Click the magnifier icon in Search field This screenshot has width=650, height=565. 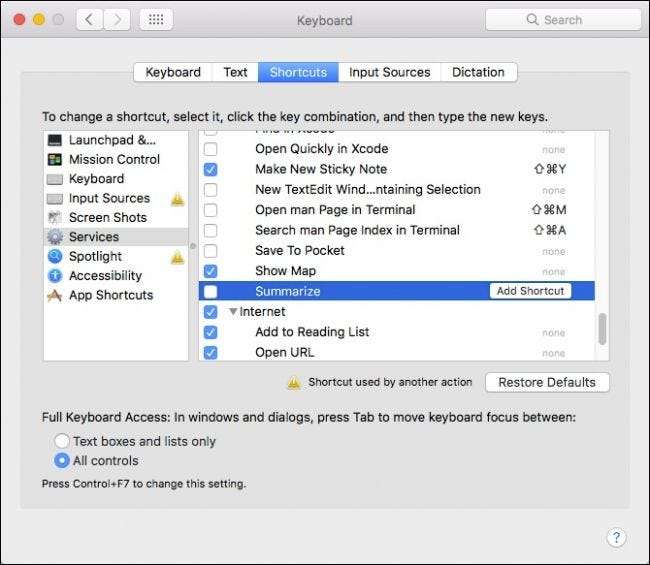tap(532, 19)
